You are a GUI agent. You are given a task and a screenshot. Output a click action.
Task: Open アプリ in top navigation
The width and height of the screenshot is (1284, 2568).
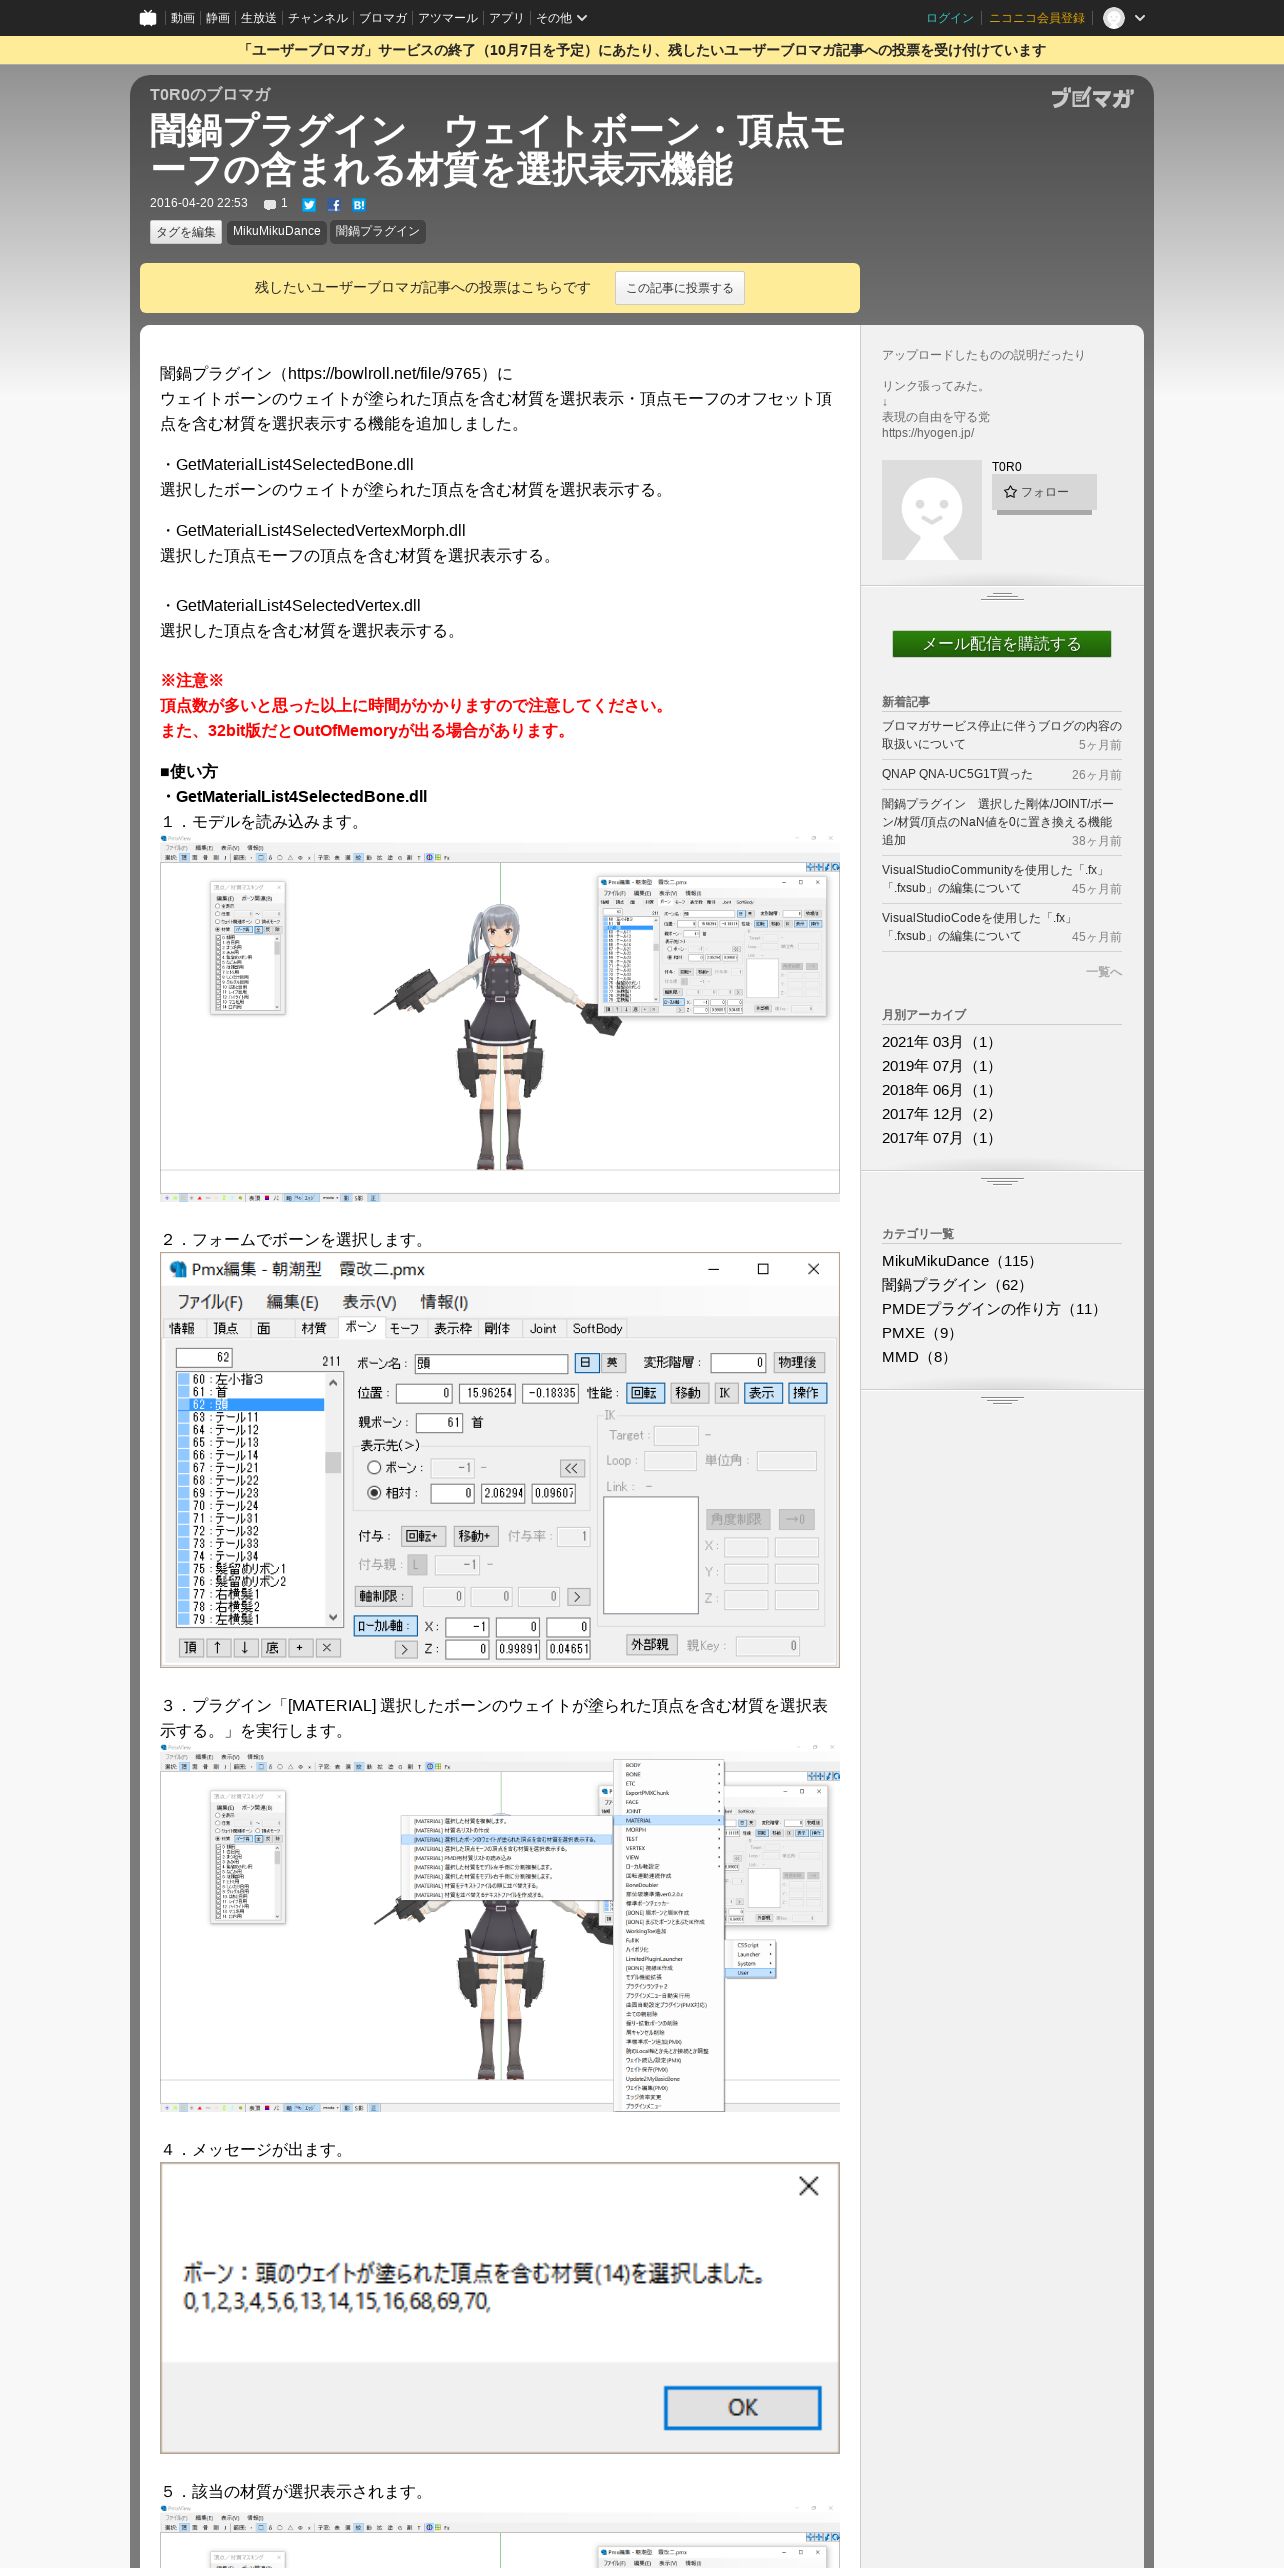[506, 18]
